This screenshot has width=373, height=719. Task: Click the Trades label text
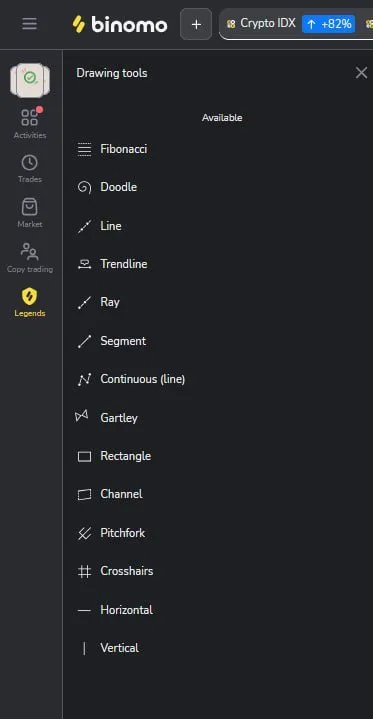(30, 179)
